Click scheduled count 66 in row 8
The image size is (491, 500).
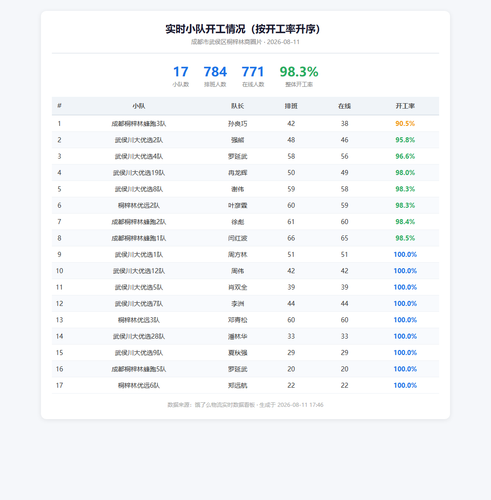coord(291,238)
